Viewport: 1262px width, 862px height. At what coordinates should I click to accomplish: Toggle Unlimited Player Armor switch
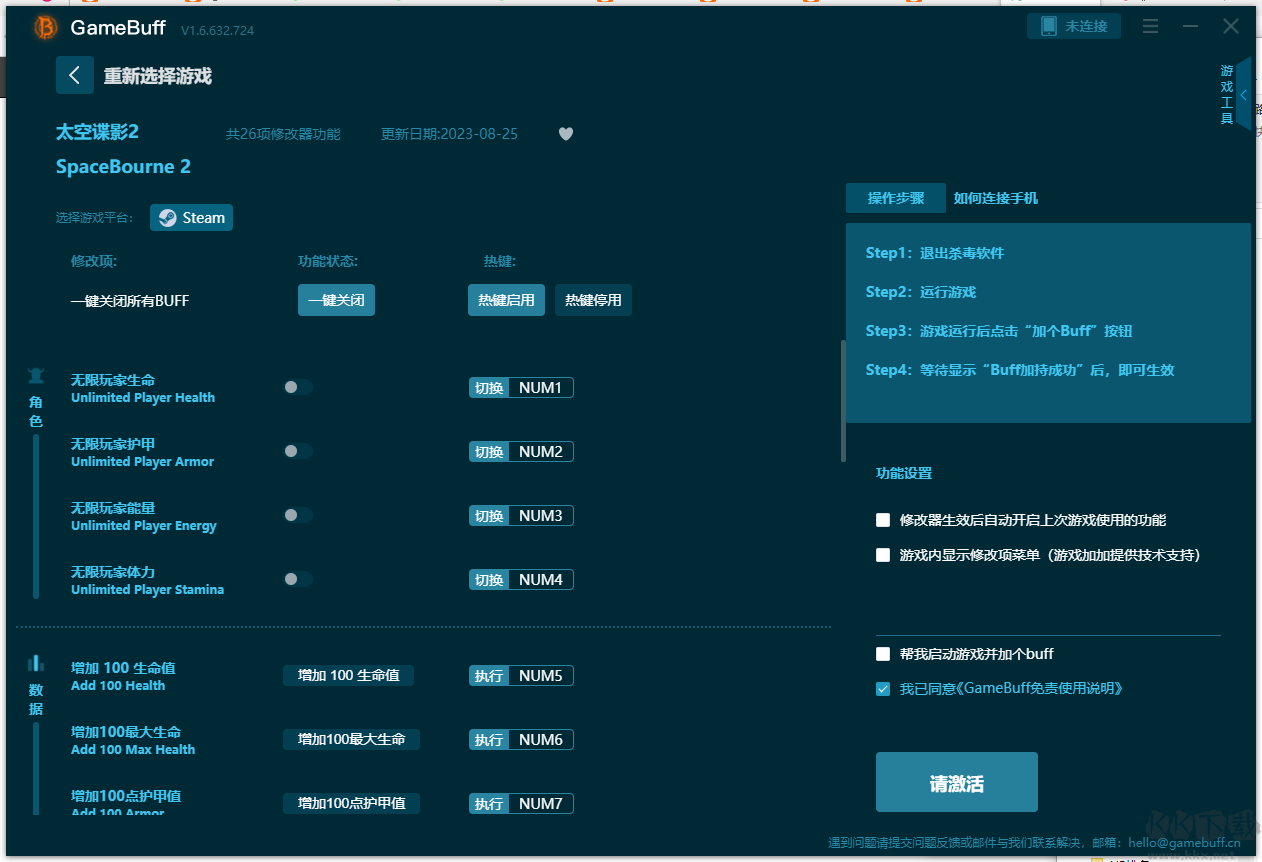(x=297, y=451)
